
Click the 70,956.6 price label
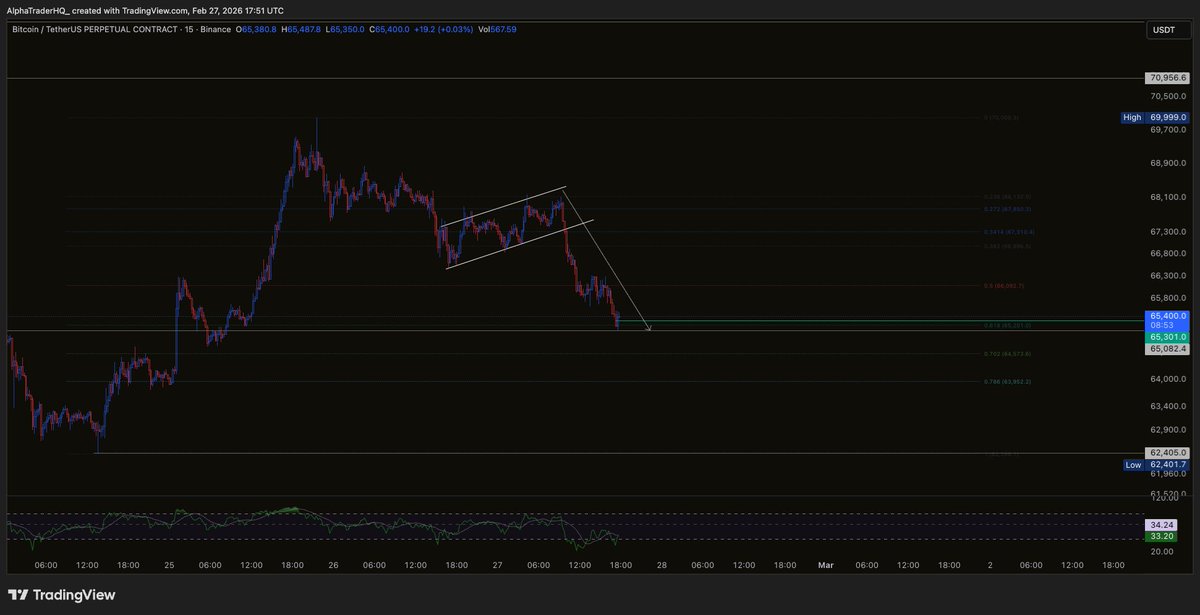1167,78
